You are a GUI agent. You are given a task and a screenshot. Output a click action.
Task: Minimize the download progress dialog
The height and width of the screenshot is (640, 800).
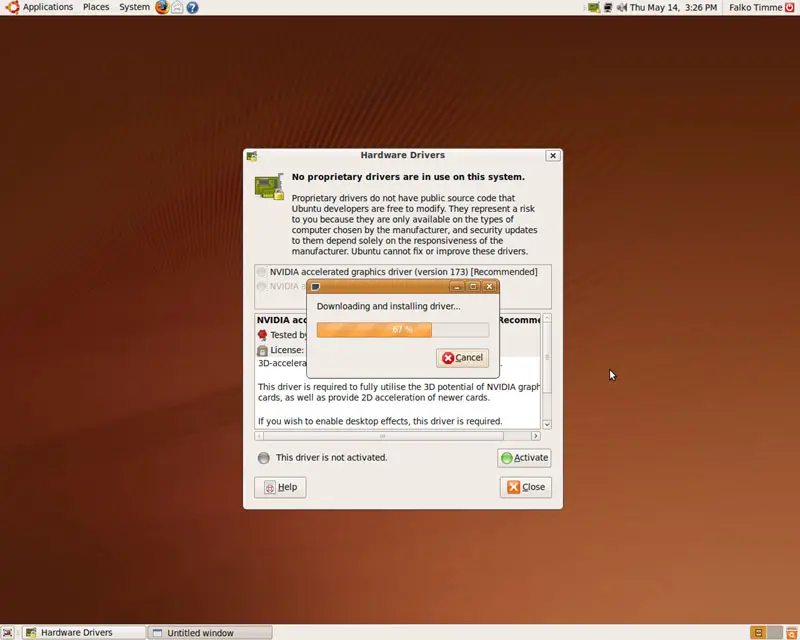pos(457,286)
